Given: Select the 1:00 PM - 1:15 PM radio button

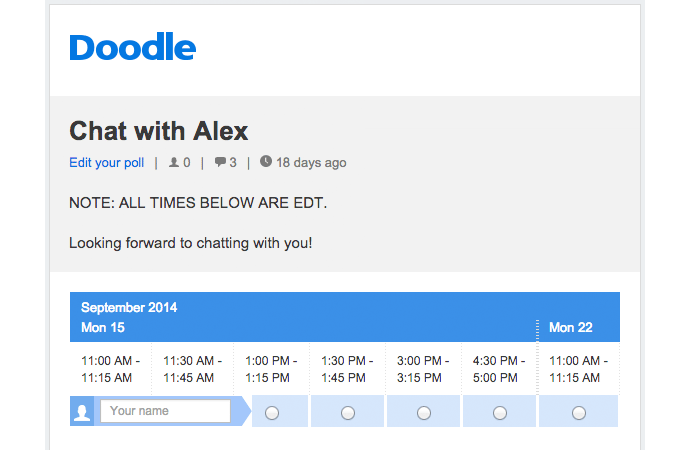Looking at the screenshot, I should coord(272,412).
